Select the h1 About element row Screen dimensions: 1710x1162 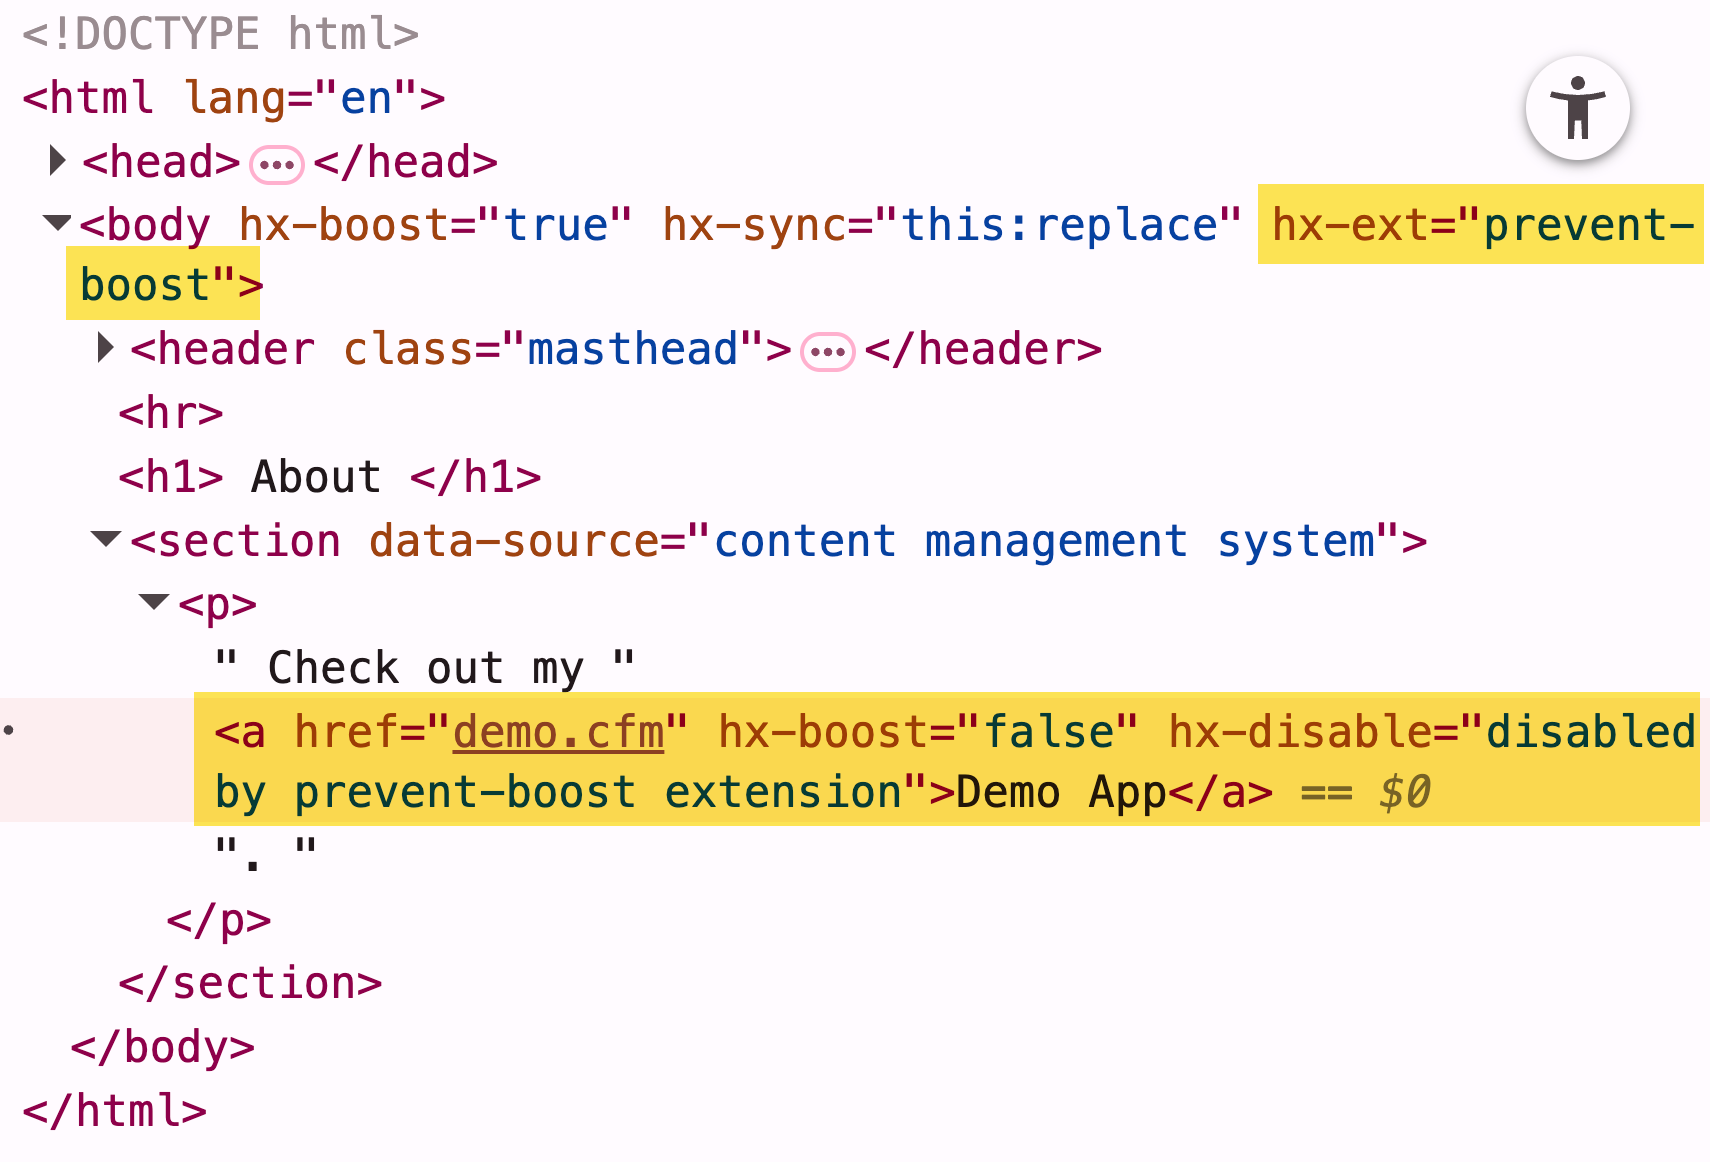(x=330, y=477)
